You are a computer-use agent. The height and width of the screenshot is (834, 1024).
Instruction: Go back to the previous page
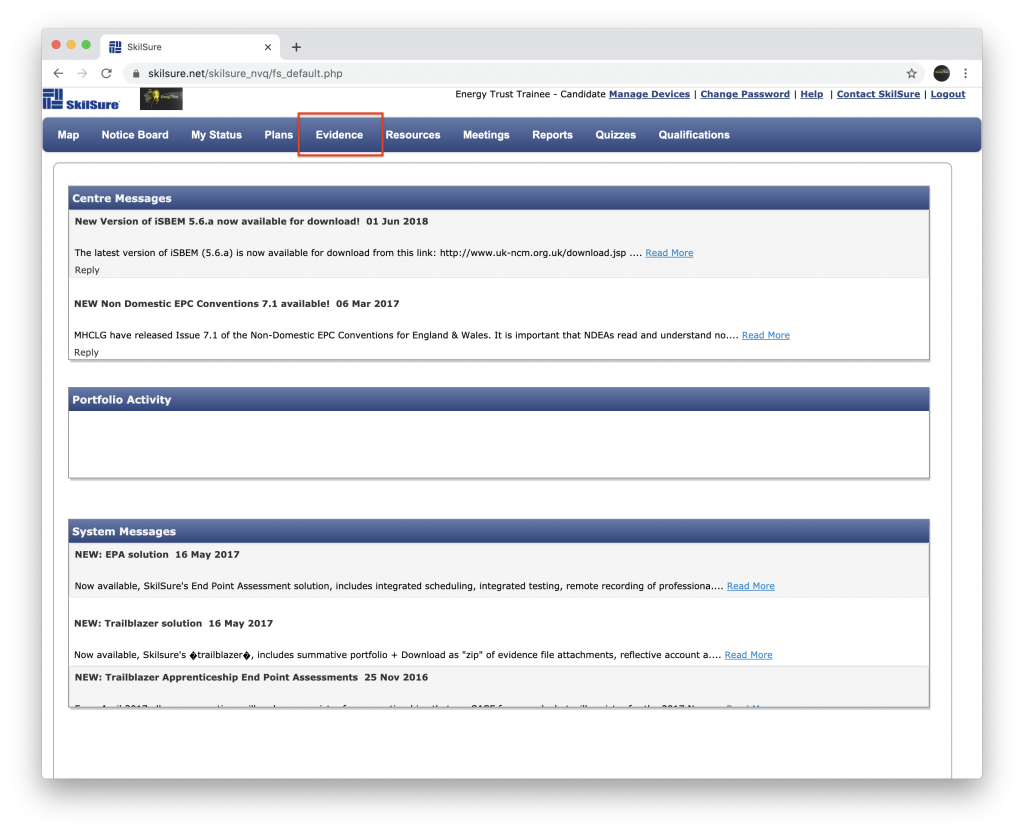click(x=58, y=73)
